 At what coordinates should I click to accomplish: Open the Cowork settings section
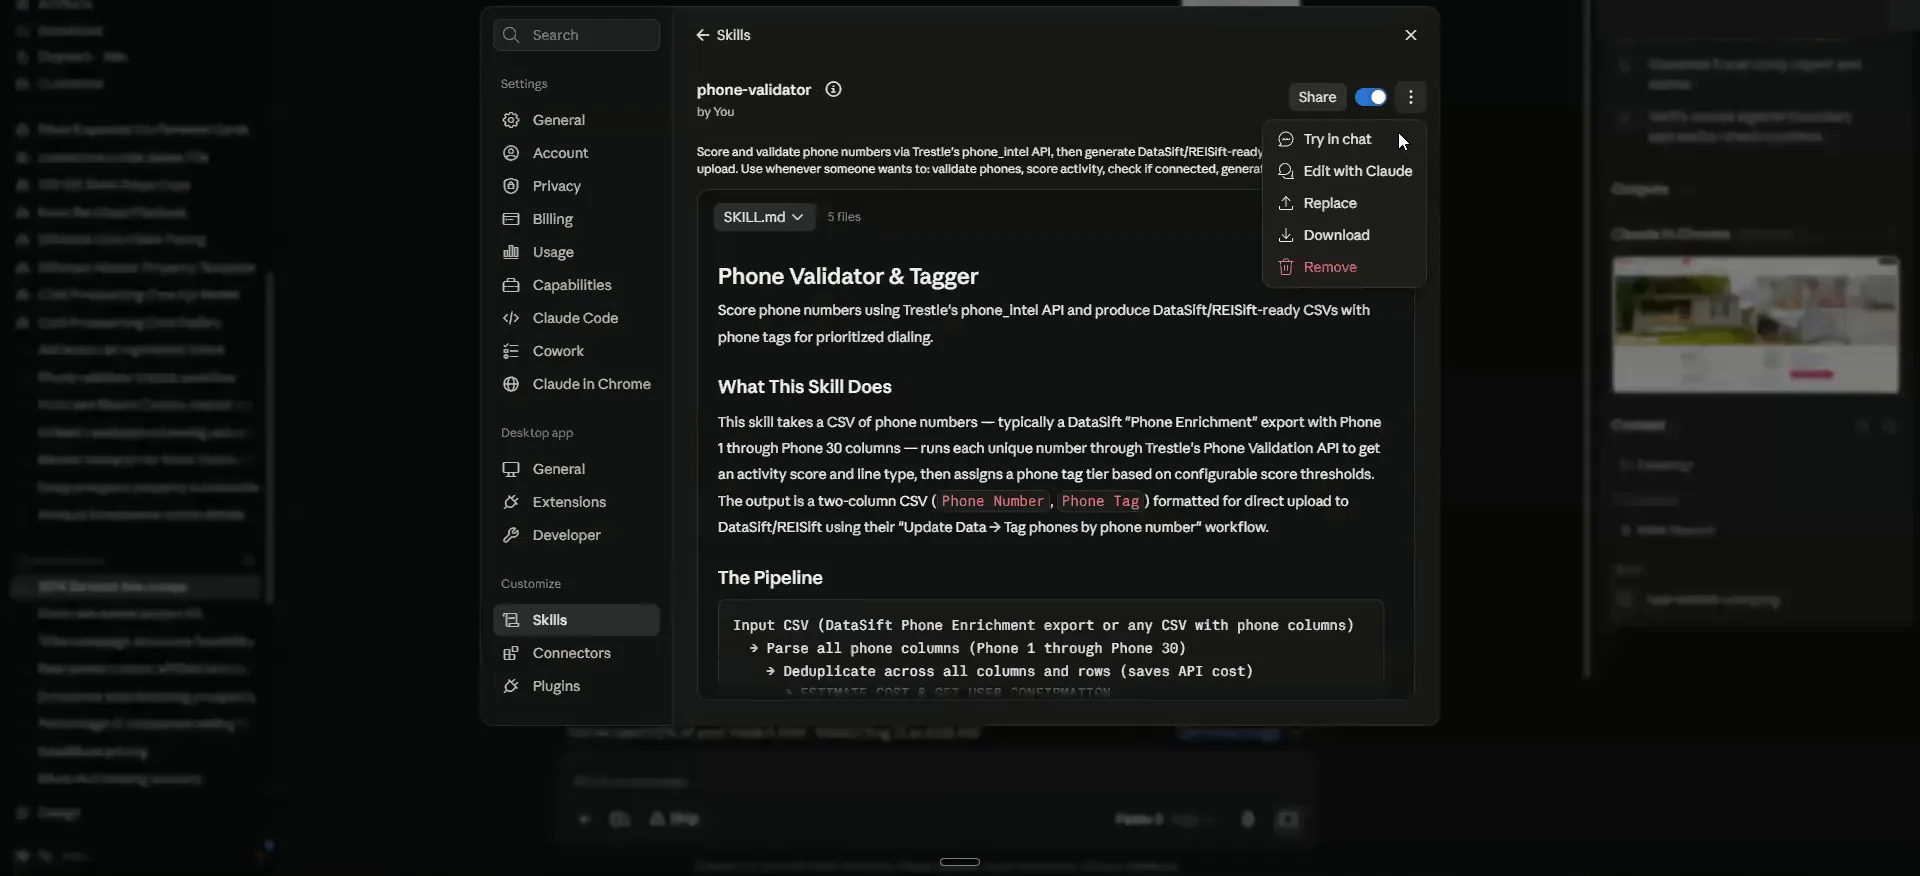[x=576, y=351]
